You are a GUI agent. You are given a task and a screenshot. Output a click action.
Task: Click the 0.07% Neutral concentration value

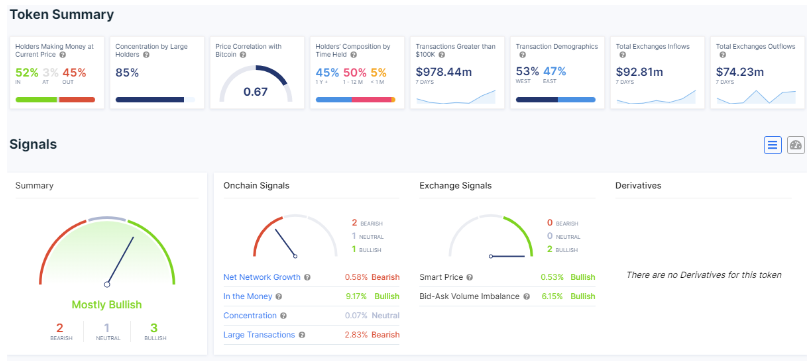[372, 315]
